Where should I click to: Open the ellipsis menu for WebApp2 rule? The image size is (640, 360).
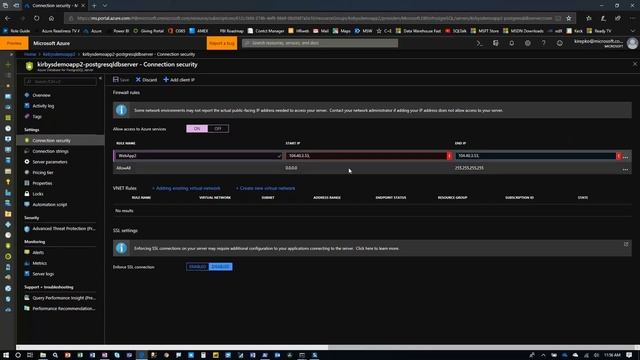(x=625, y=157)
